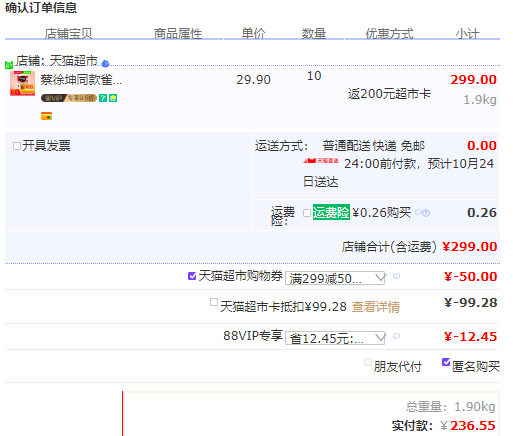The height and width of the screenshot is (436, 513).
Task: Click the card deduction amount ¥-99.28
Action: (470, 303)
